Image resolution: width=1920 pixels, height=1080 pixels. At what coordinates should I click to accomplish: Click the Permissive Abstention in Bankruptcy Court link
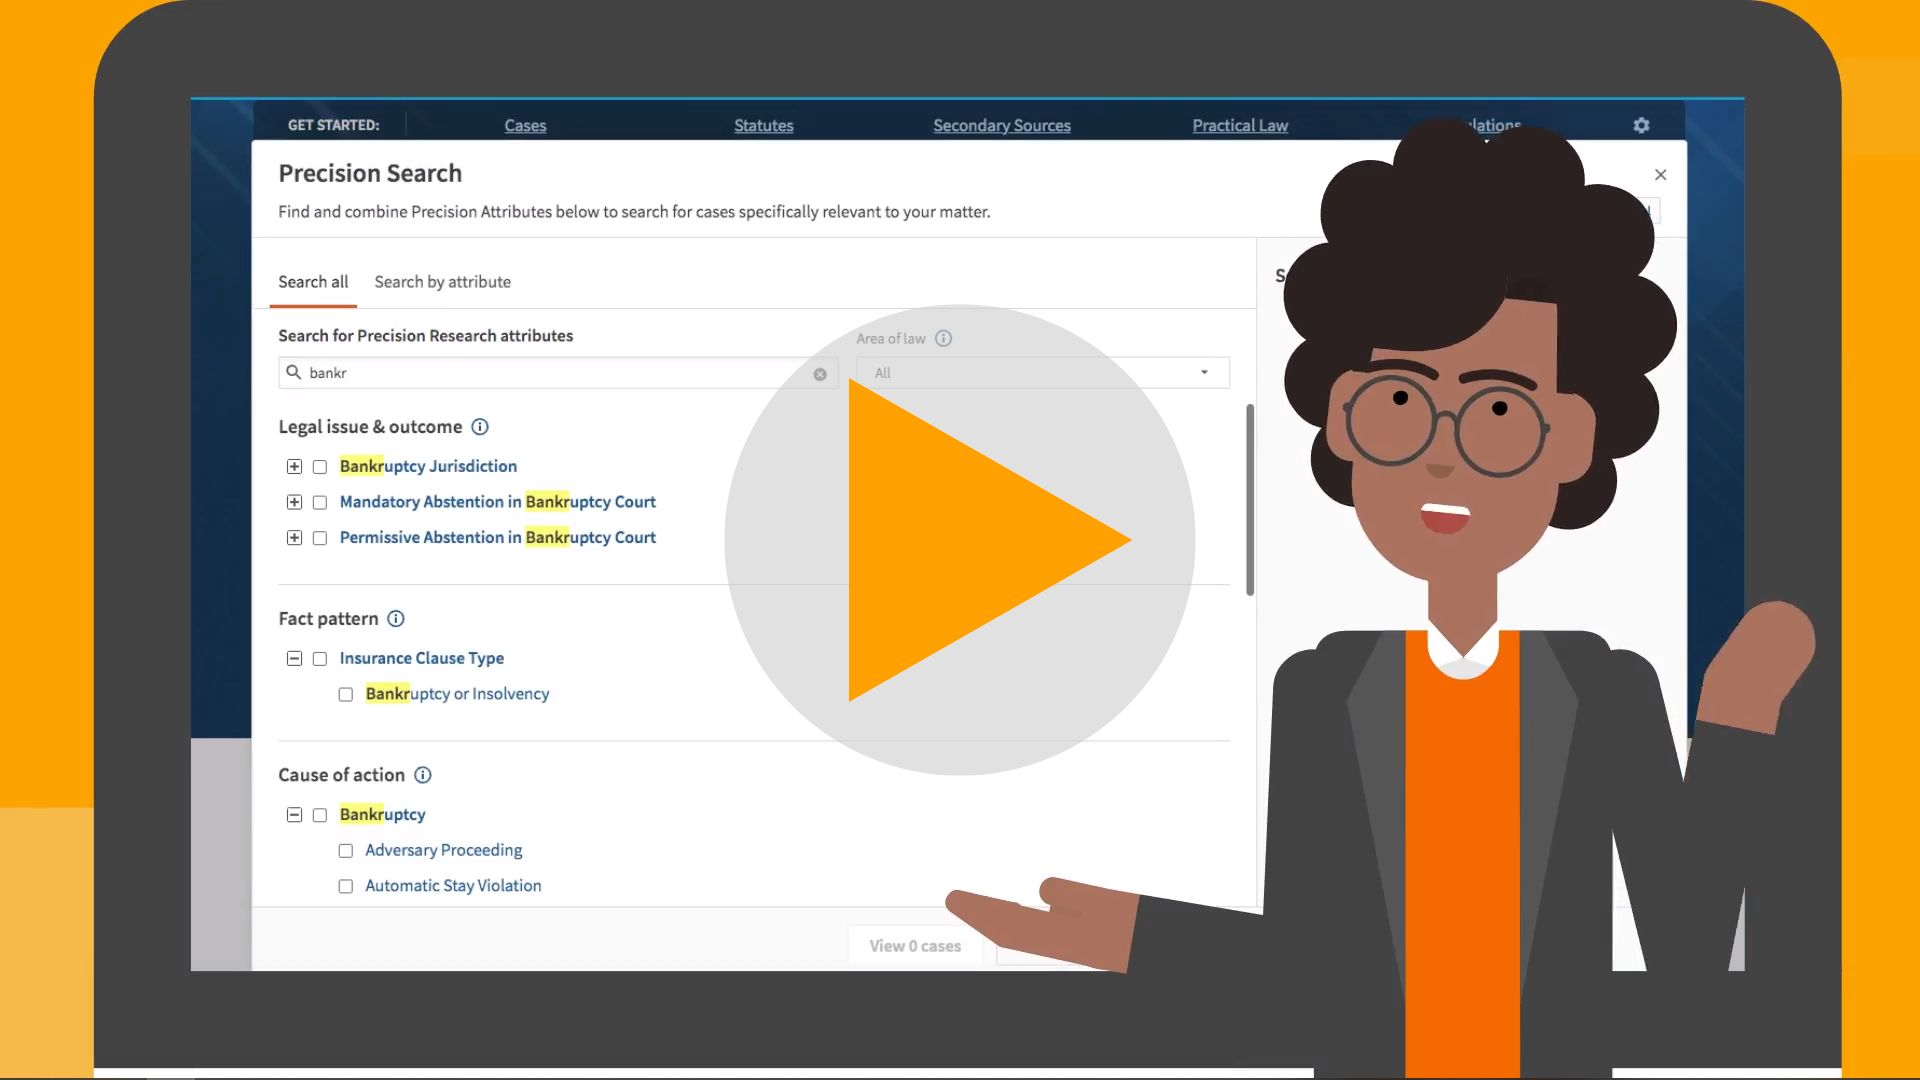tap(497, 537)
